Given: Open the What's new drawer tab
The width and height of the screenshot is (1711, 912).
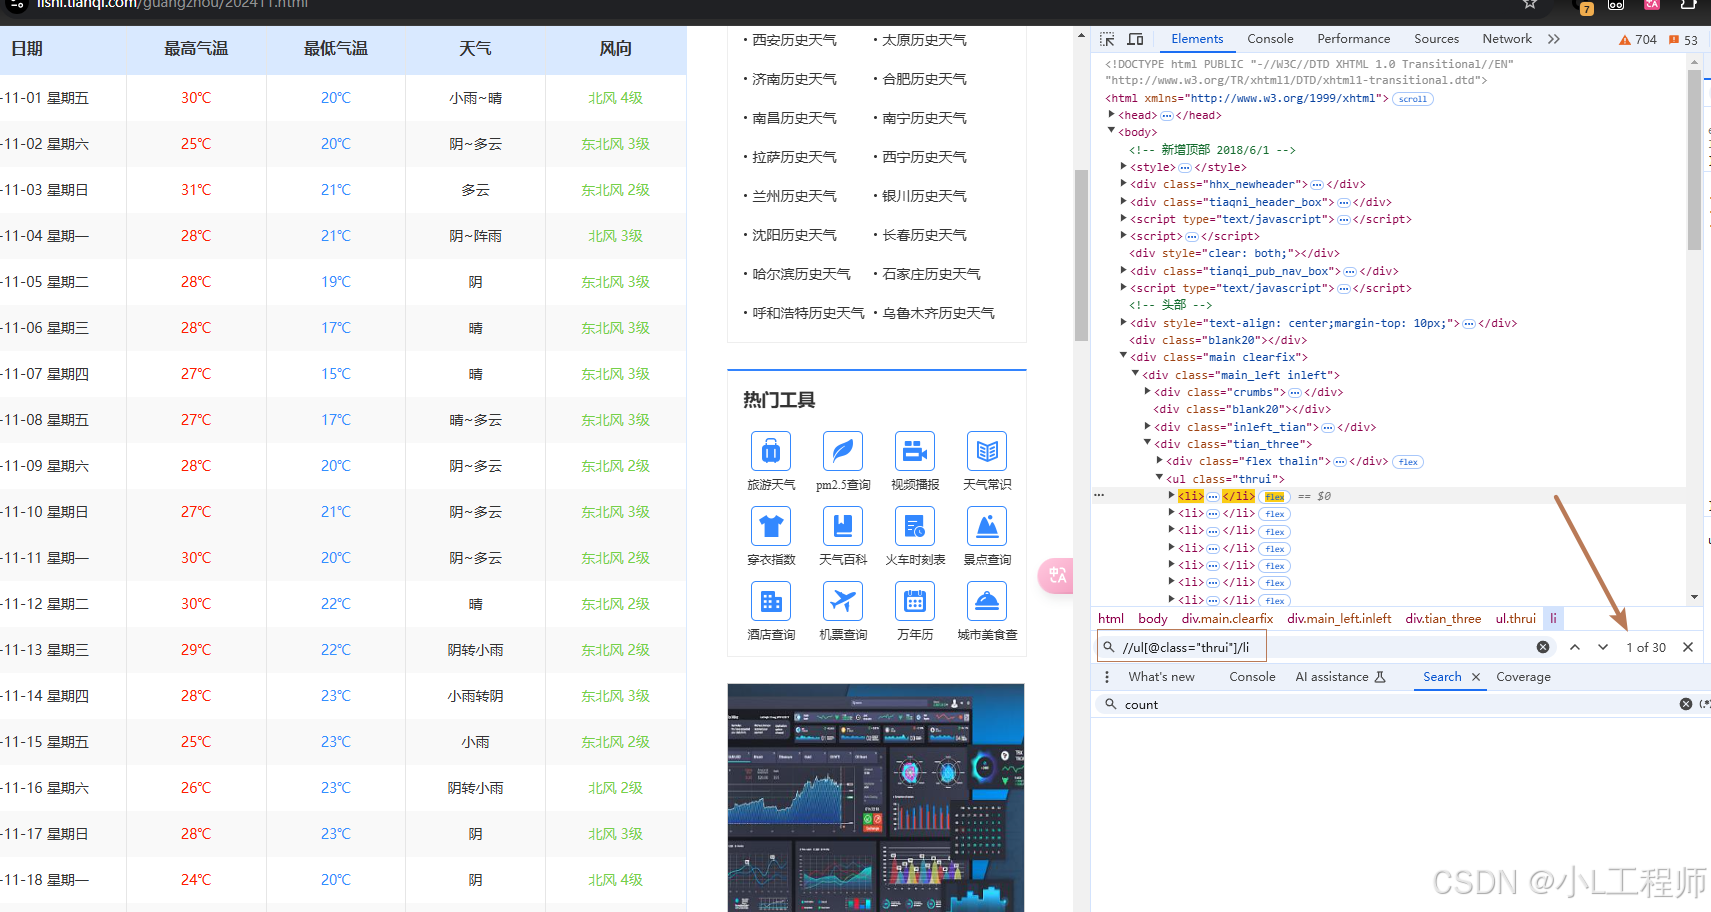Looking at the screenshot, I should tap(1161, 677).
